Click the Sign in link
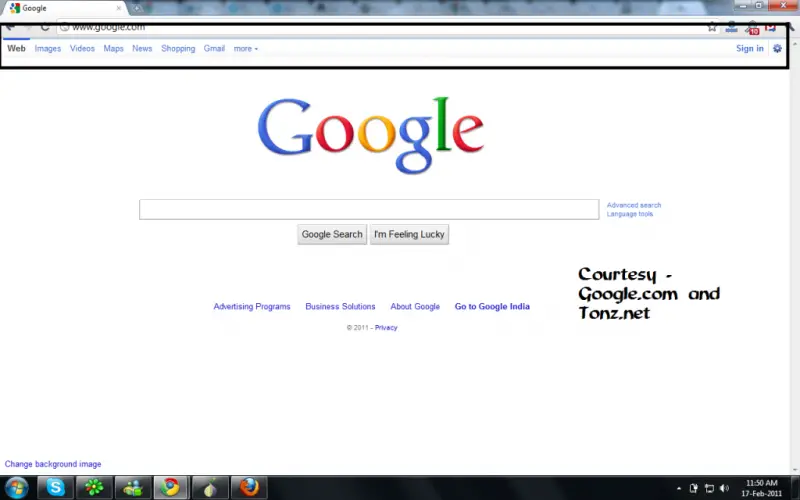Screen dimensions: 800x500 tap(749, 48)
